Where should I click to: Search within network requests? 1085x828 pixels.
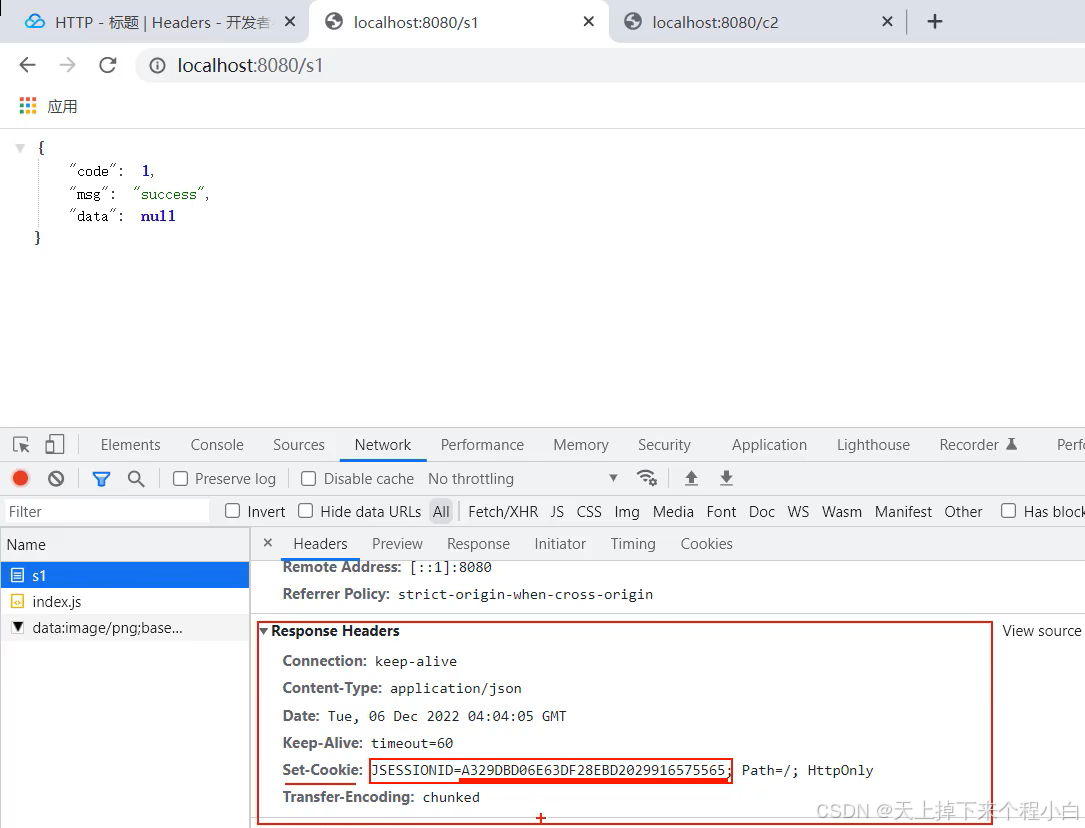click(137, 478)
